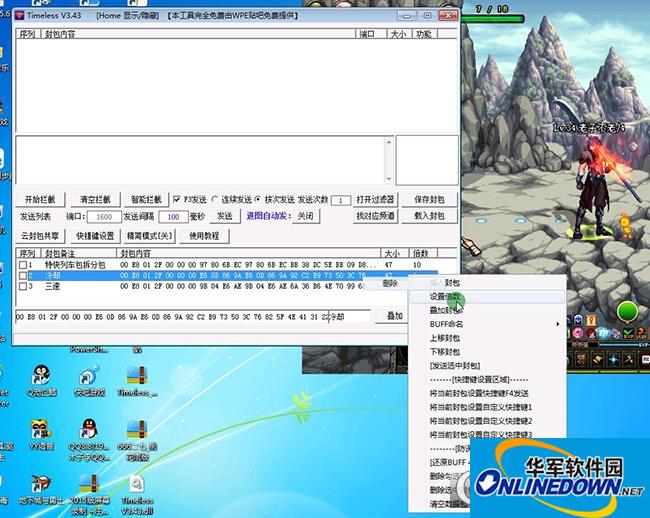Click the 发送间隔 field showing 100
This screenshot has width=650, height=518.
click(173, 217)
